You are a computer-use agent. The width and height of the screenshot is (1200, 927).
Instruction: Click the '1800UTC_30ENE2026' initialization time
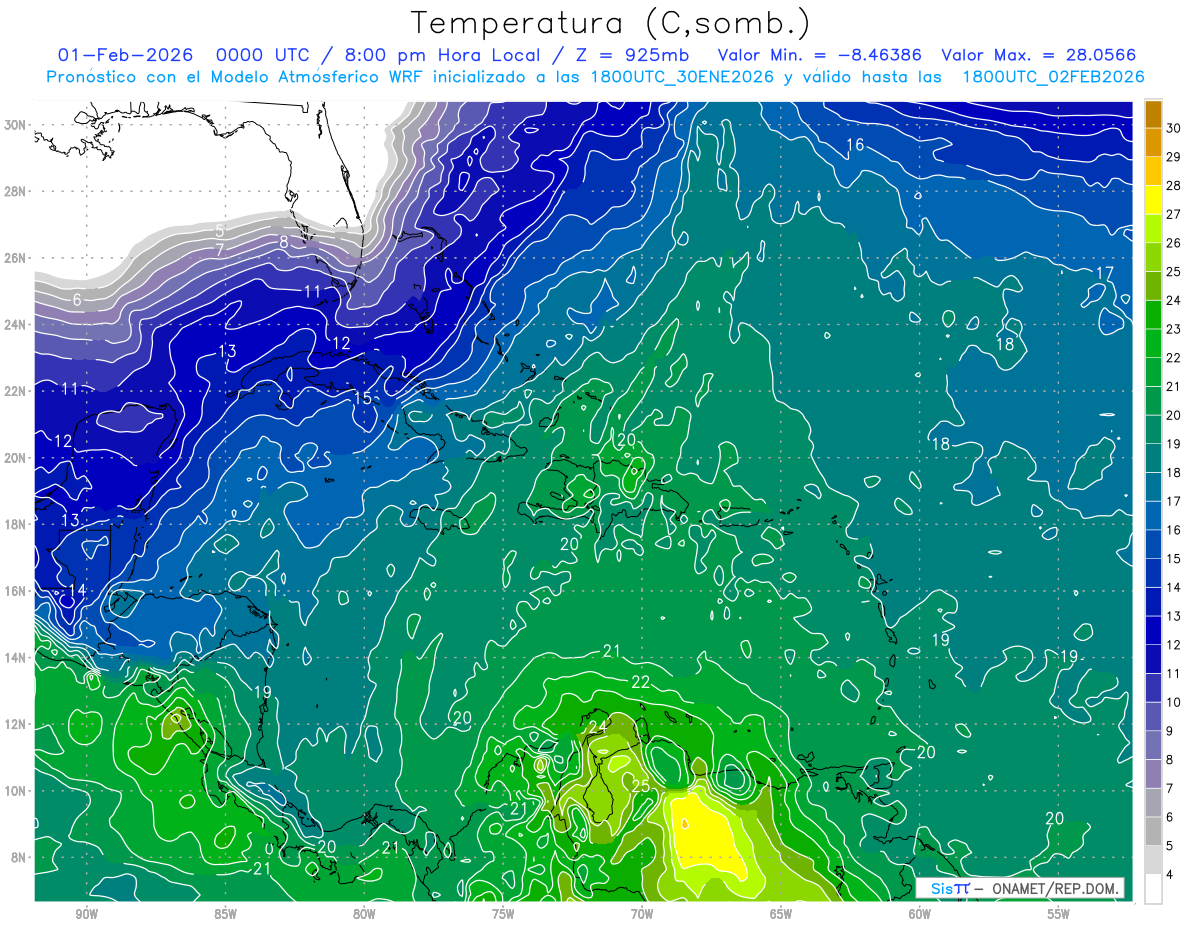pyautogui.click(x=681, y=77)
